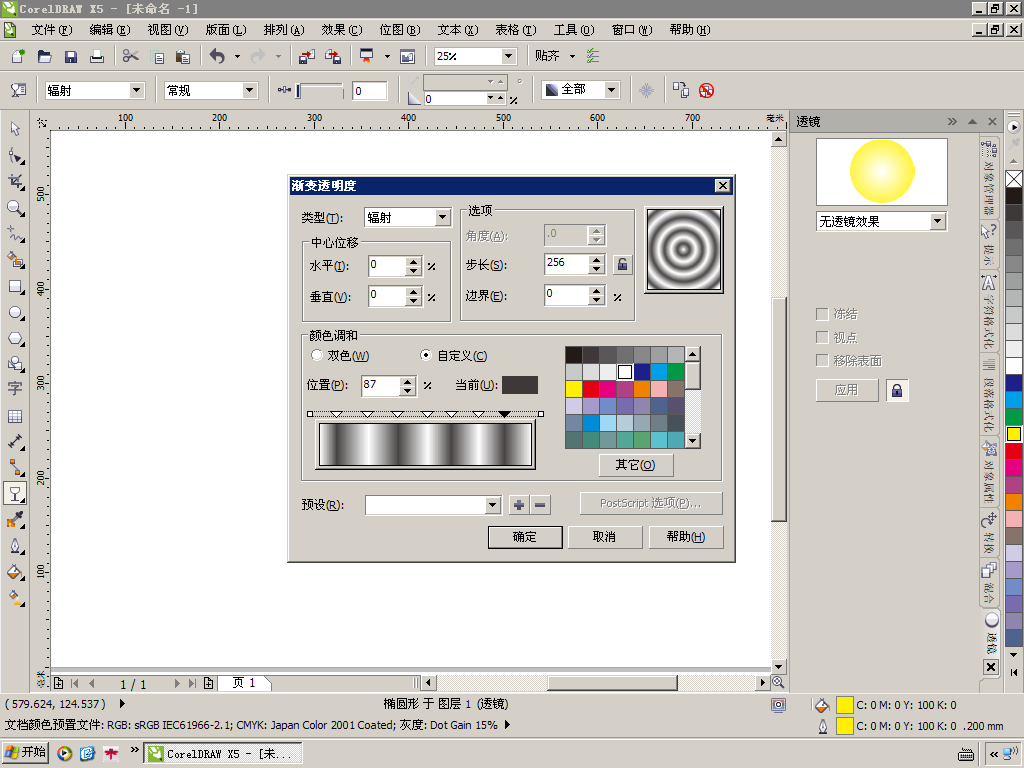The height and width of the screenshot is (768, 1024).
Task: Select the 双色 radio button
Action: click(x=317, y=355)
